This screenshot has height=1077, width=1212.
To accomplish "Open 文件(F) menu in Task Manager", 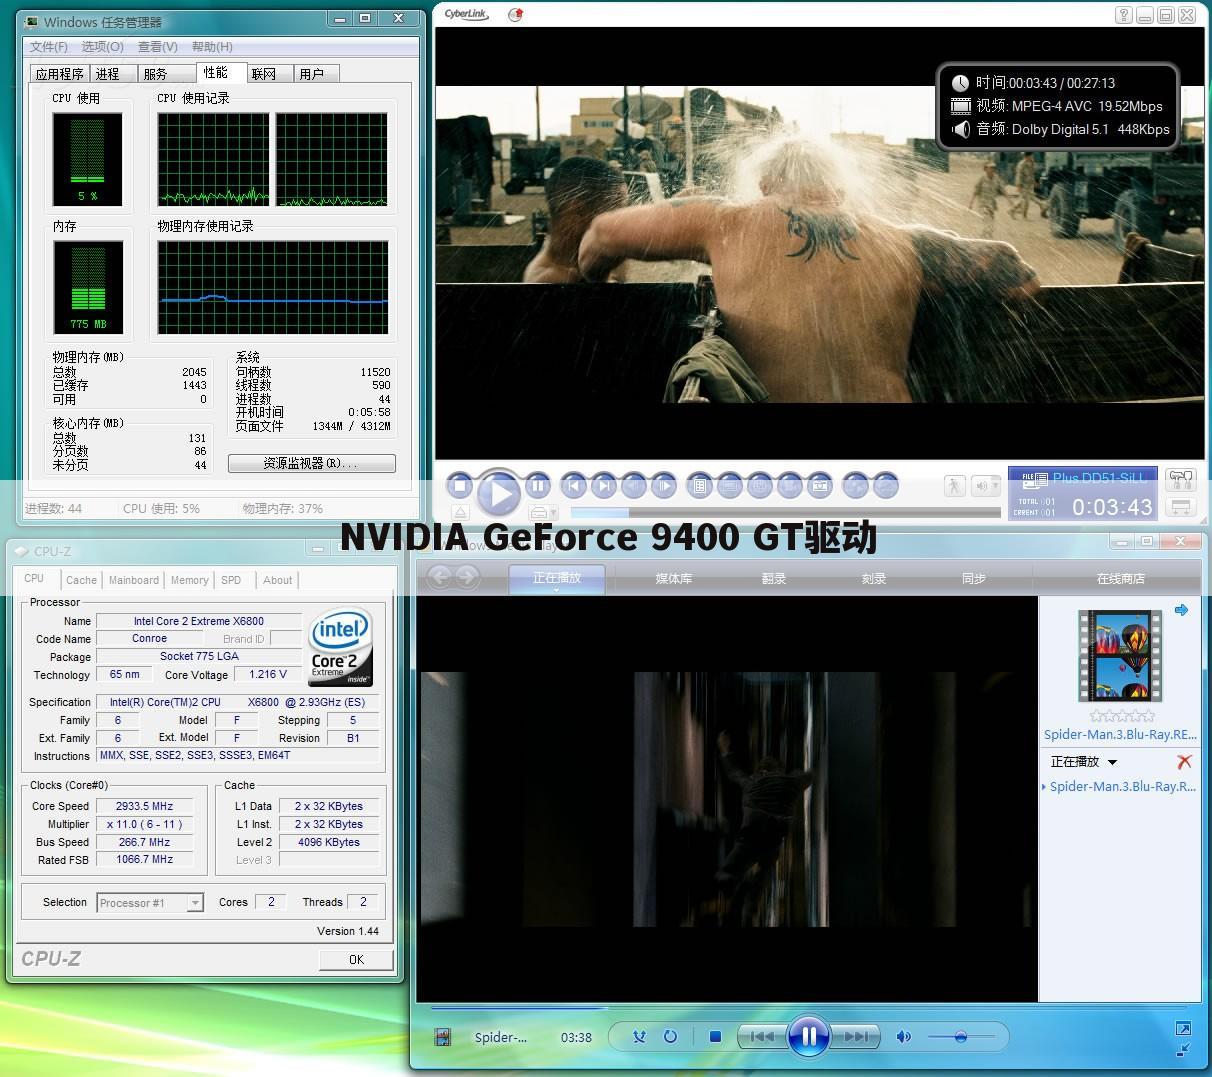I will pyautogui.click(x=49, y=46).
